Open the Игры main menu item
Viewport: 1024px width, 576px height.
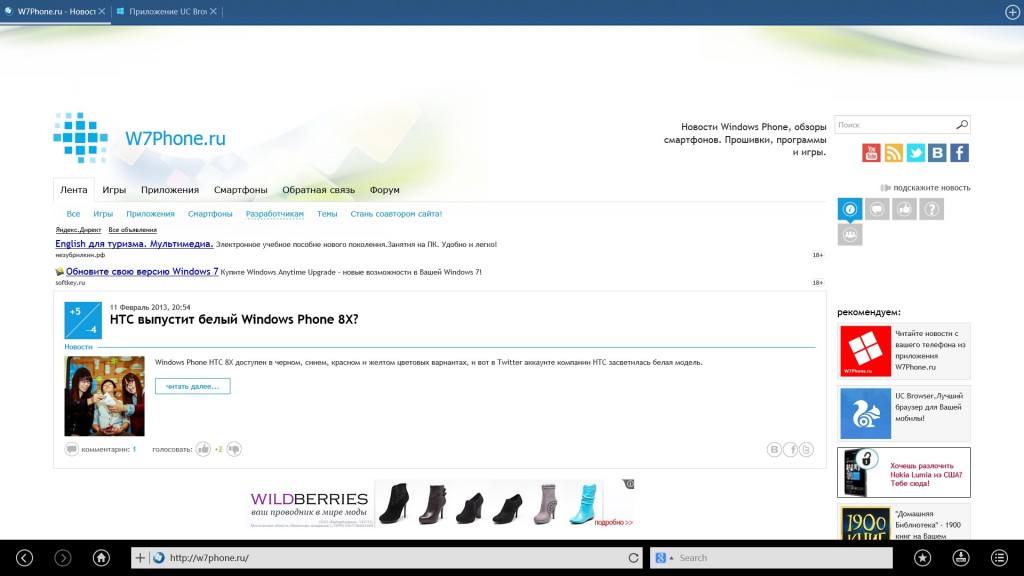point(114,190)
